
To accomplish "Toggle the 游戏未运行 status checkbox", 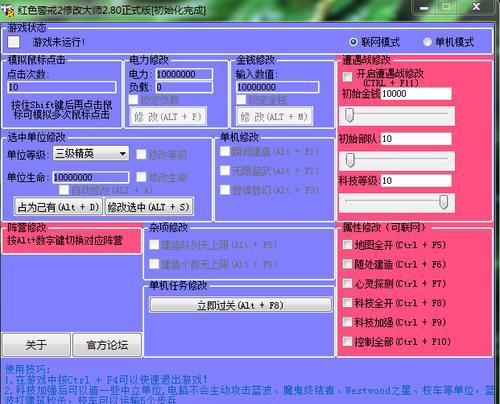I will coord(14,42).
